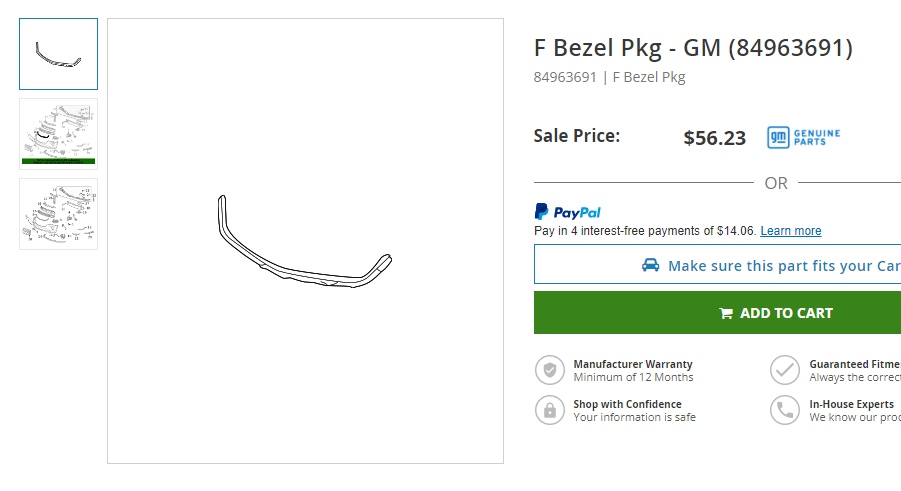Click the PayPal logo
Screen dimensions: 901x491
point(567,212)
